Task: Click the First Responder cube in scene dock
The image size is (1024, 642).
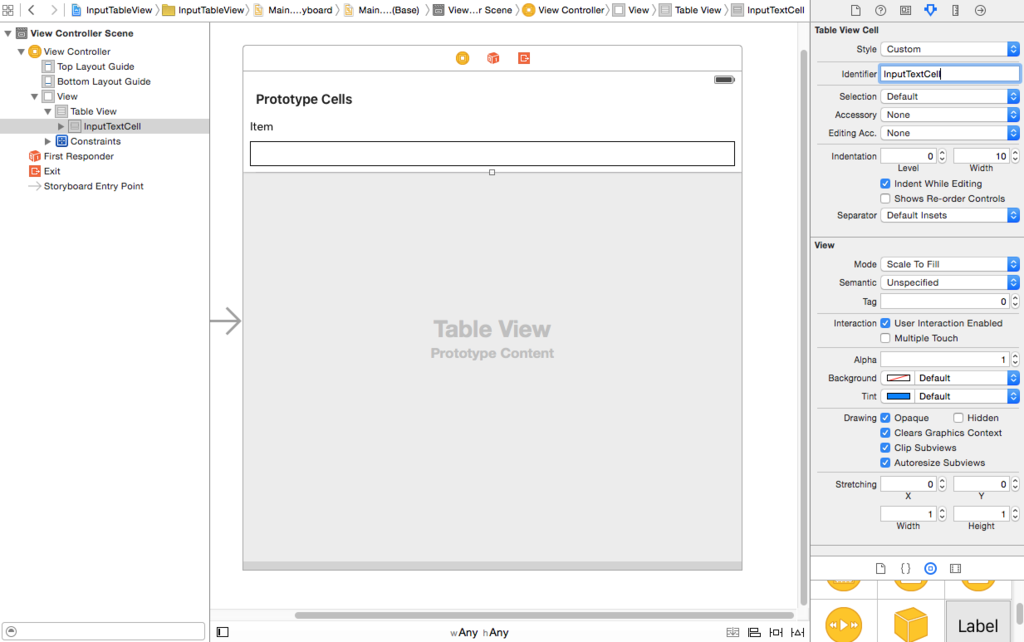Action: click(x=493, y=58)
